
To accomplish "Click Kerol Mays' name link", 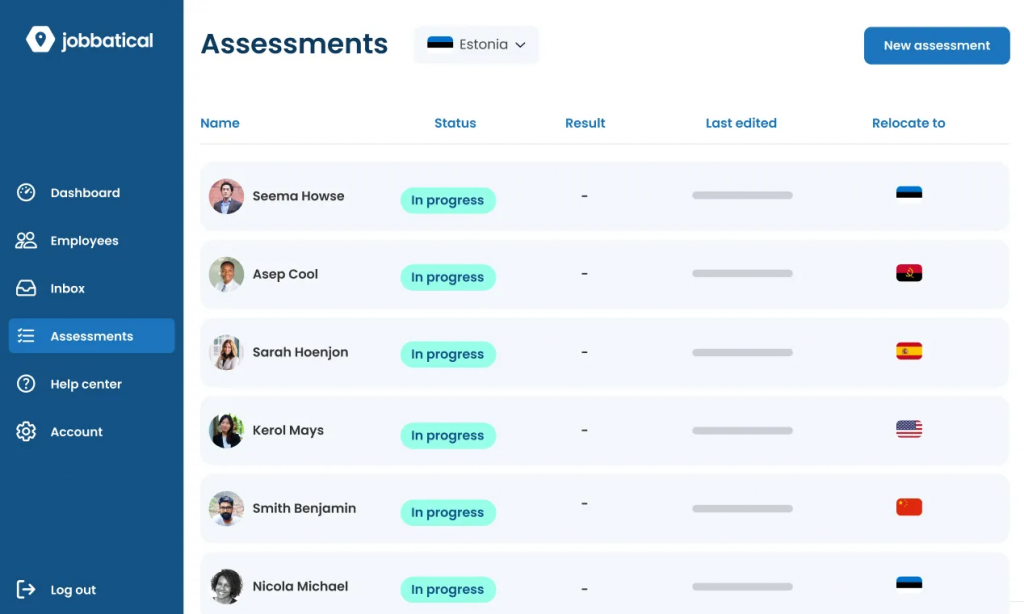I will pos(288,430).
